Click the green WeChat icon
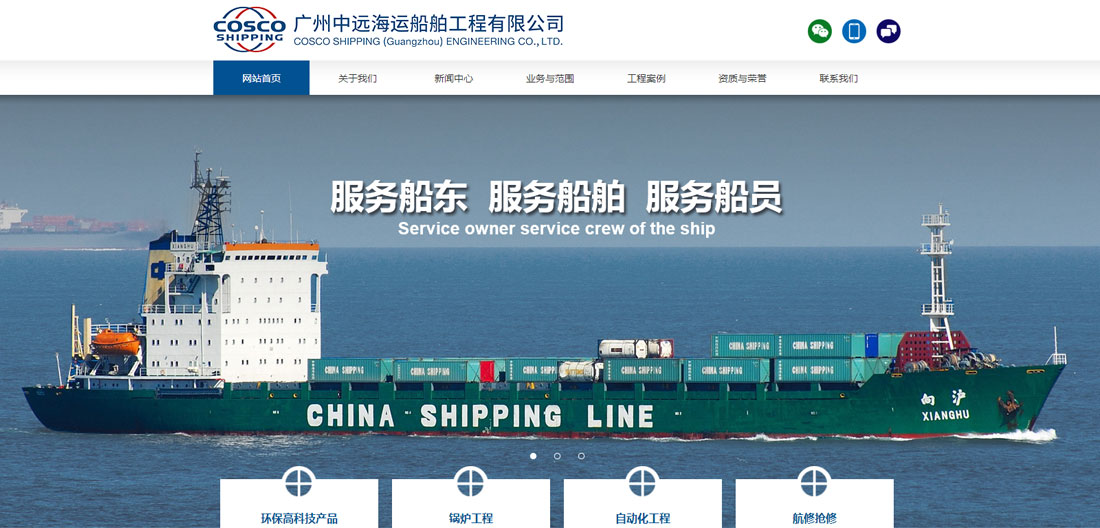Image resolution: width=1100 pixels, height=528 pixels. 819,31
